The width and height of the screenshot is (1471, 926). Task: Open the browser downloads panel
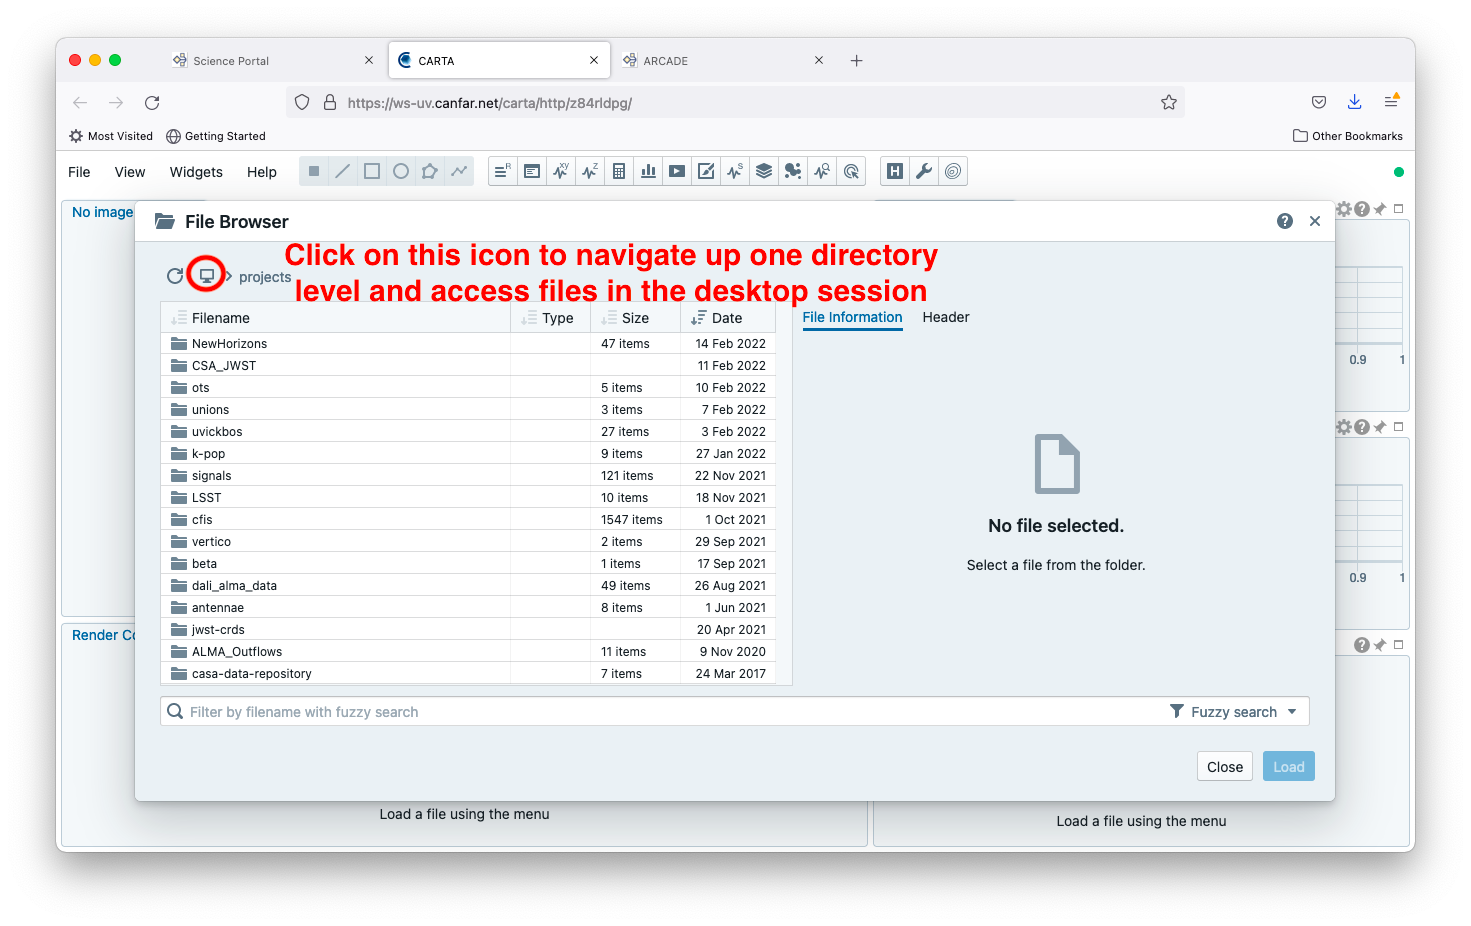point(1354,102)
